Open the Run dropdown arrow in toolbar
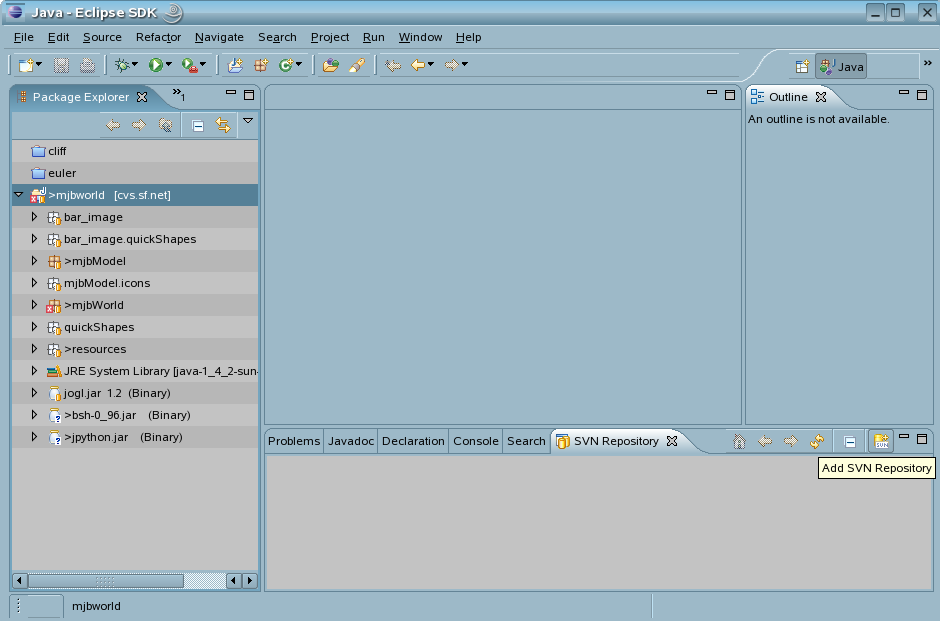This screenshot has width=940, height=621. (169, 64)
